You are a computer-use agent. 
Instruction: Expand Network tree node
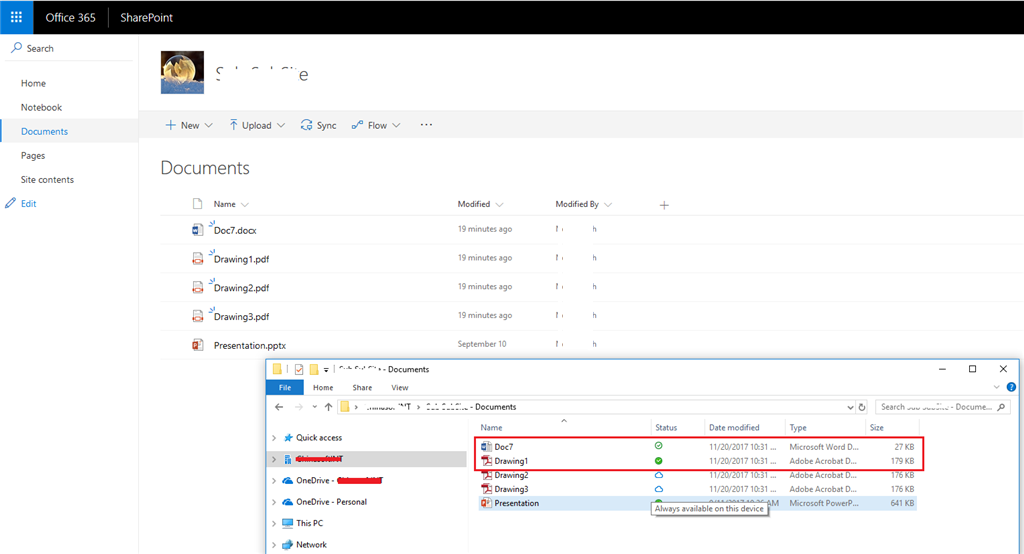(274, 545)
